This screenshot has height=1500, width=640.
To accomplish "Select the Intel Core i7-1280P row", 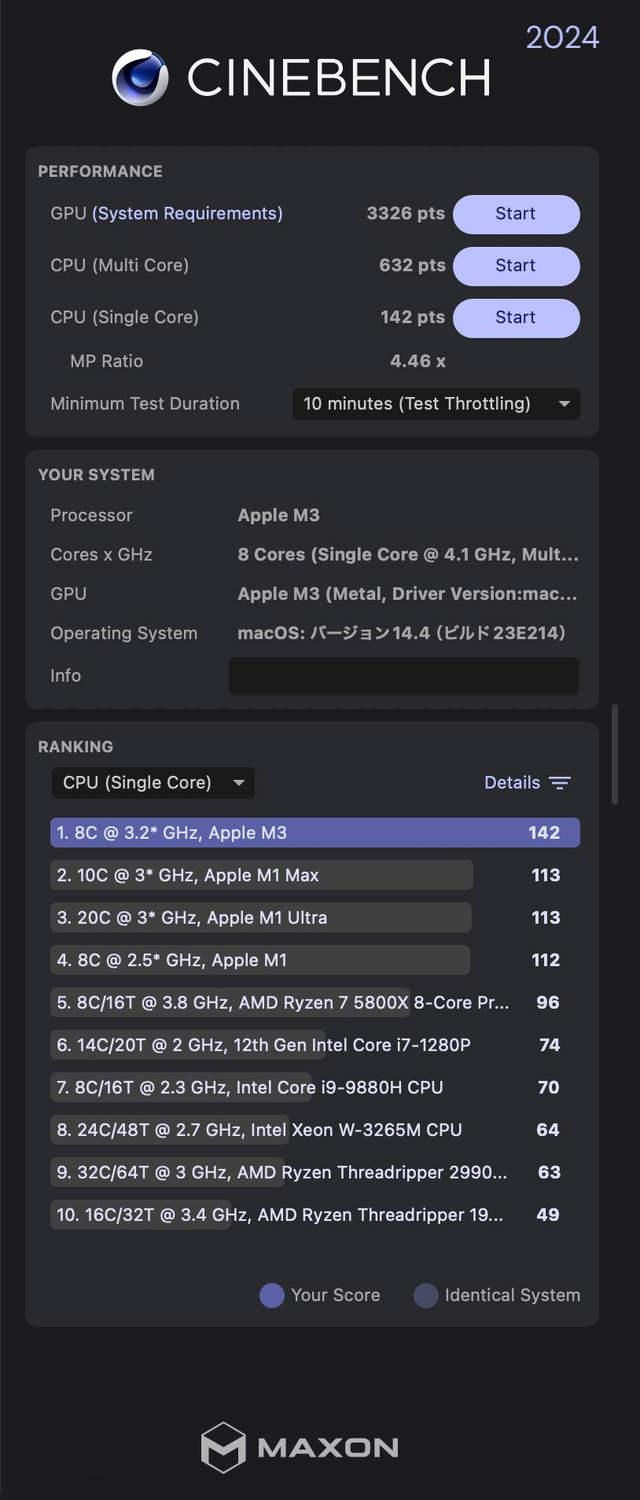I will (x=315, y=1045).
